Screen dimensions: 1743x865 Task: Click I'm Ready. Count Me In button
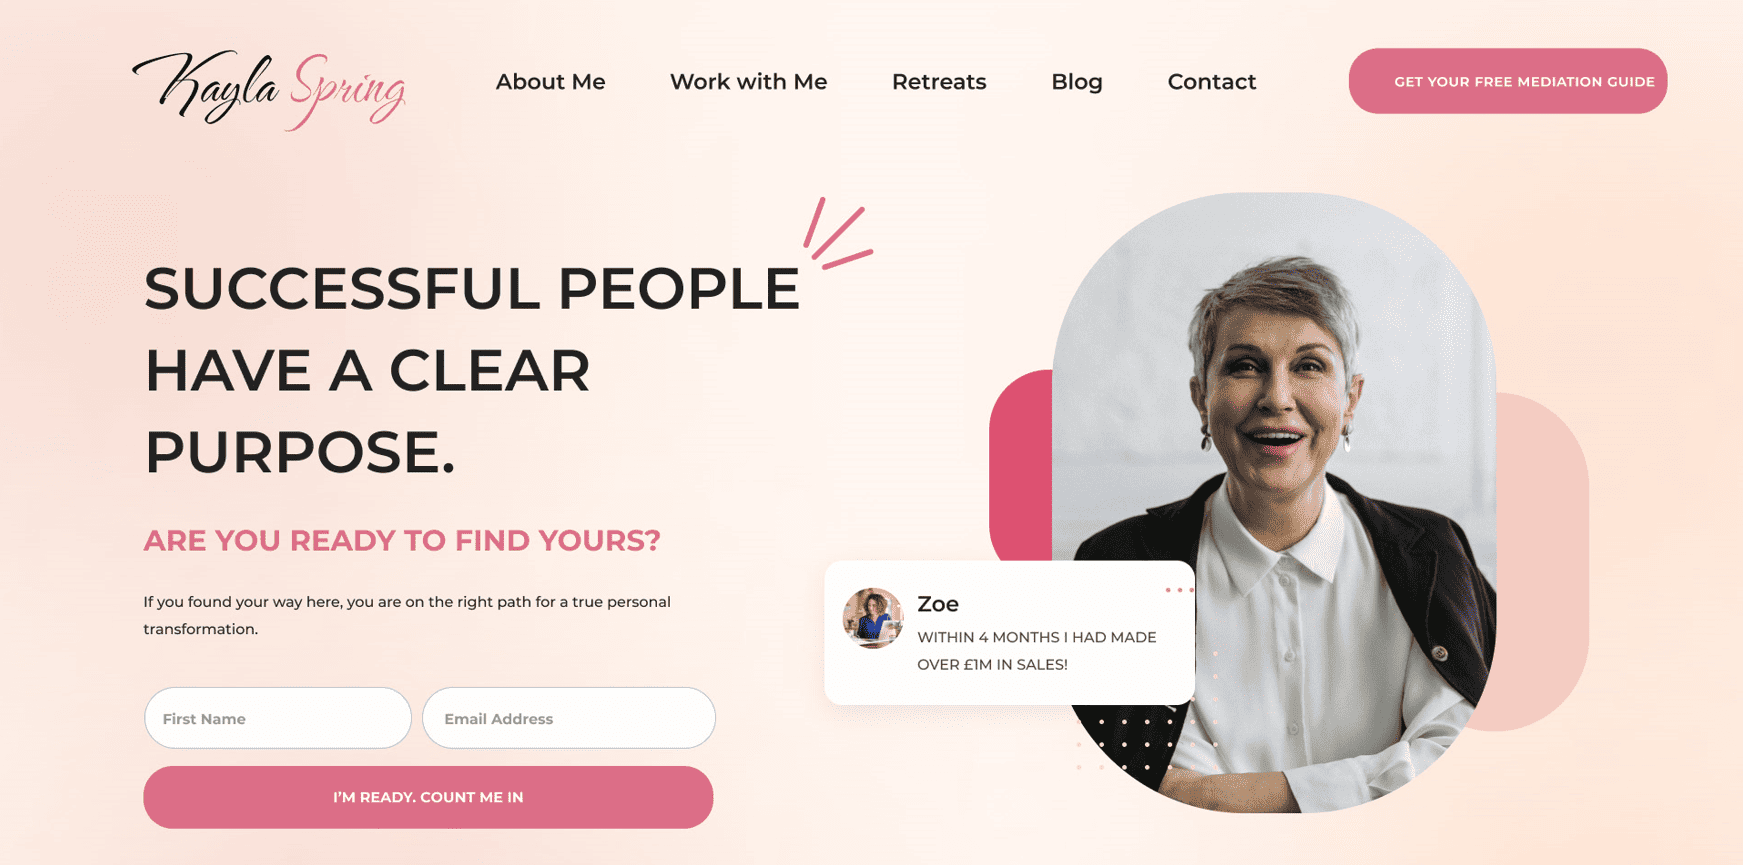tap(428, 797)
